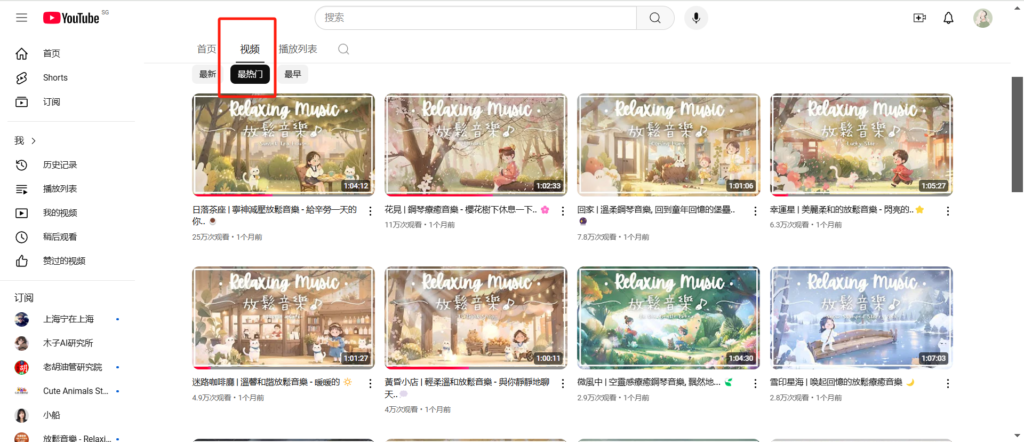Open notifications bell

pyautogui.click(x=948, y=18)
